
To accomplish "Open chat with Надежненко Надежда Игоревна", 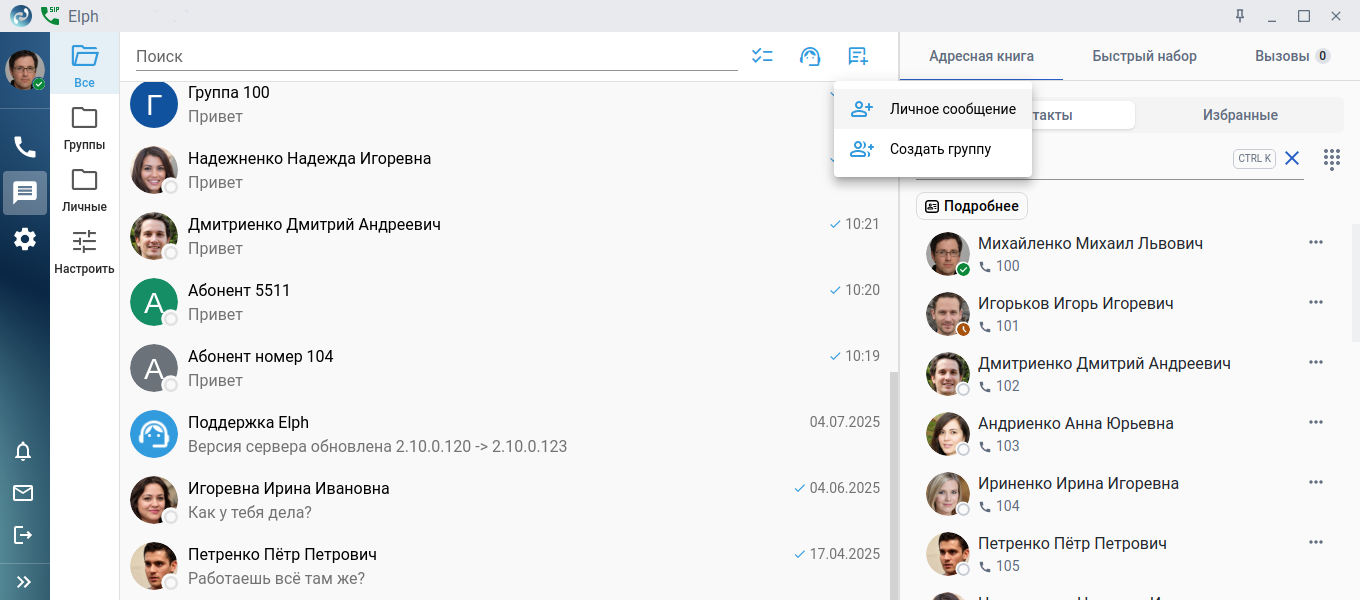I will click(x=505, y=170).
